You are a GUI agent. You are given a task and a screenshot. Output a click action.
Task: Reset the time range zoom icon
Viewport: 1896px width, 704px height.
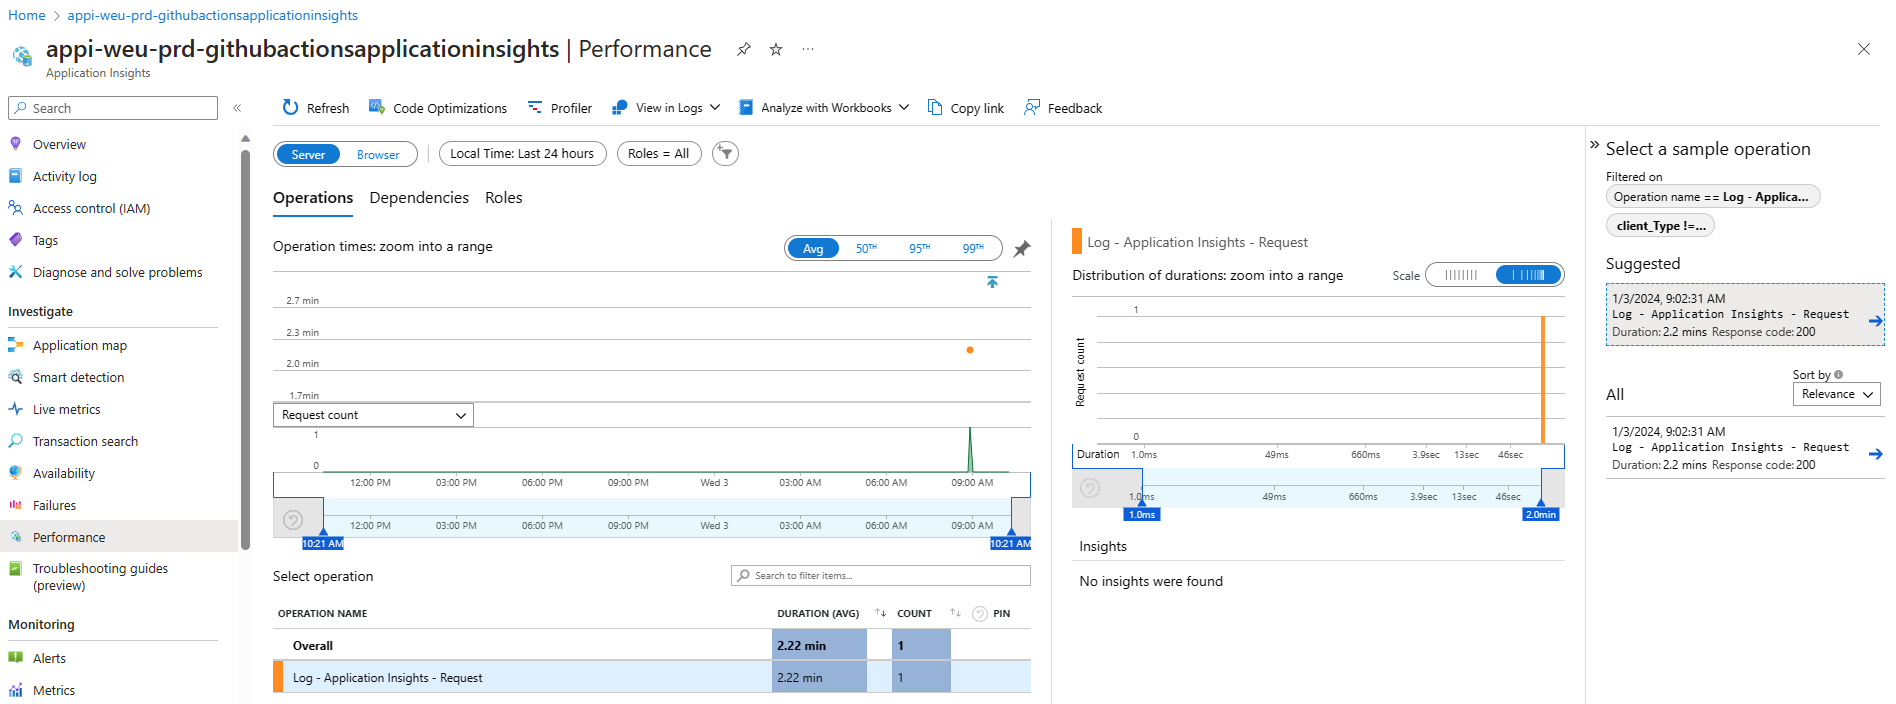point(293,520)
